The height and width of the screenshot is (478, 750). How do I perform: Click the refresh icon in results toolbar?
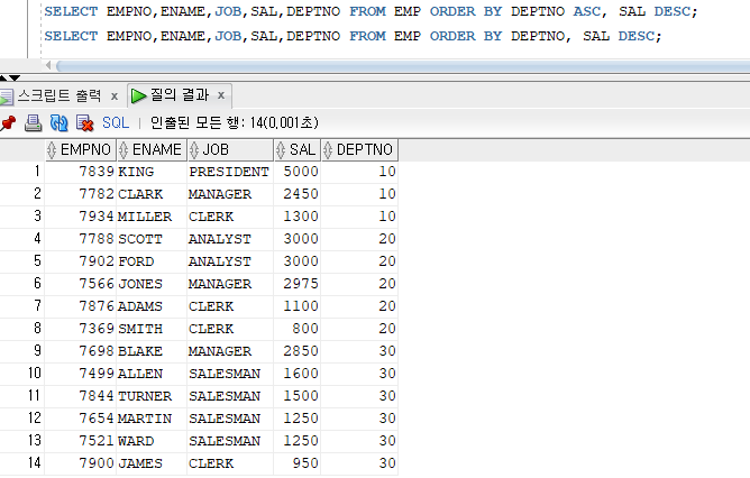59,123
